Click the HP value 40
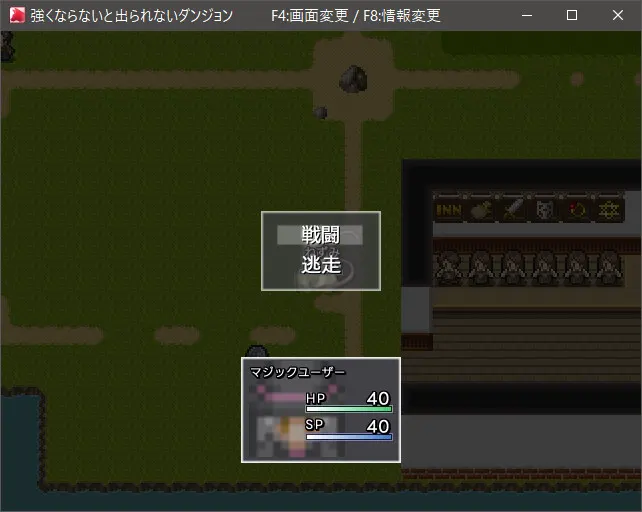This screenshot has height=512, width=642. click(378, 398)
